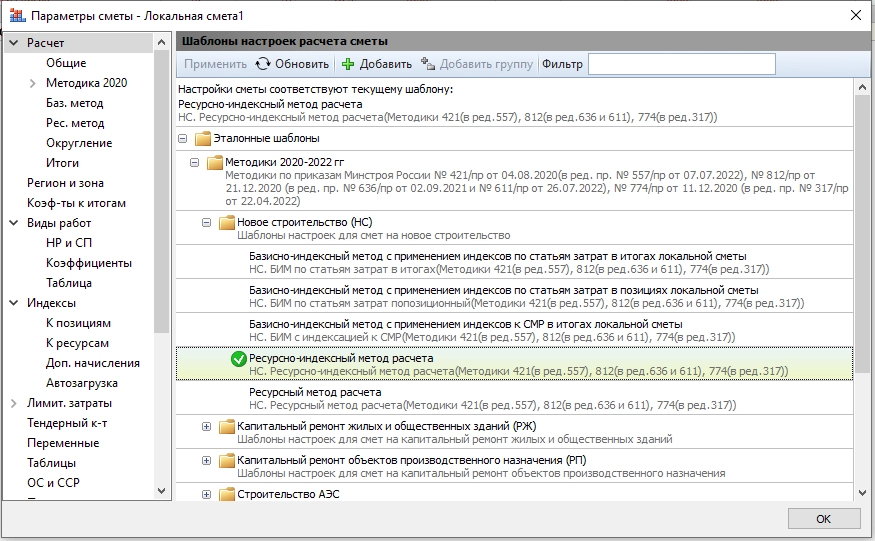Go to the Регион и зона section
The height and width of the screenshot is (541, 875).
click(65, 183)
